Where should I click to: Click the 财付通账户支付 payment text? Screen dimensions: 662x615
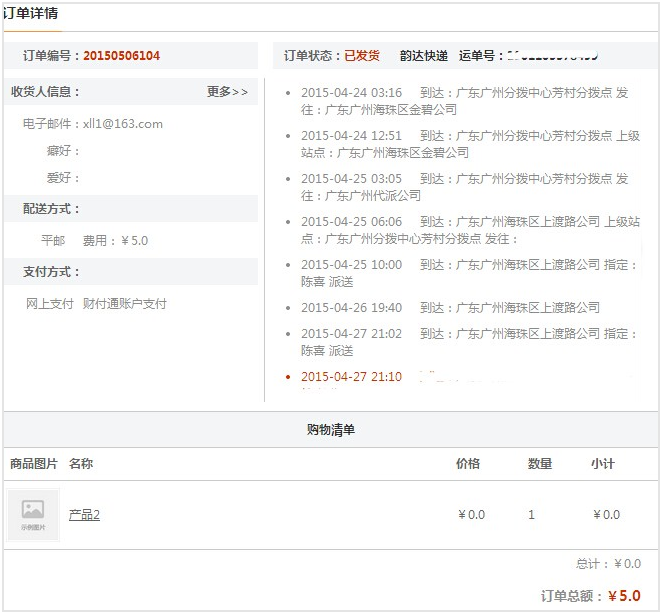(x=125, y=304)
